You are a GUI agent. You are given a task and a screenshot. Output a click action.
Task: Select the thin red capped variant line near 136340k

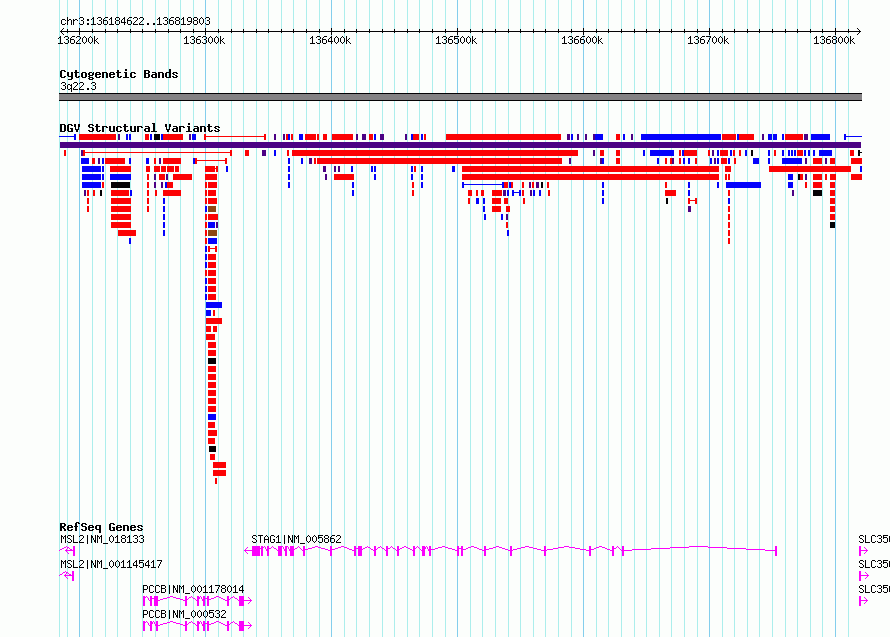(235, 137)
